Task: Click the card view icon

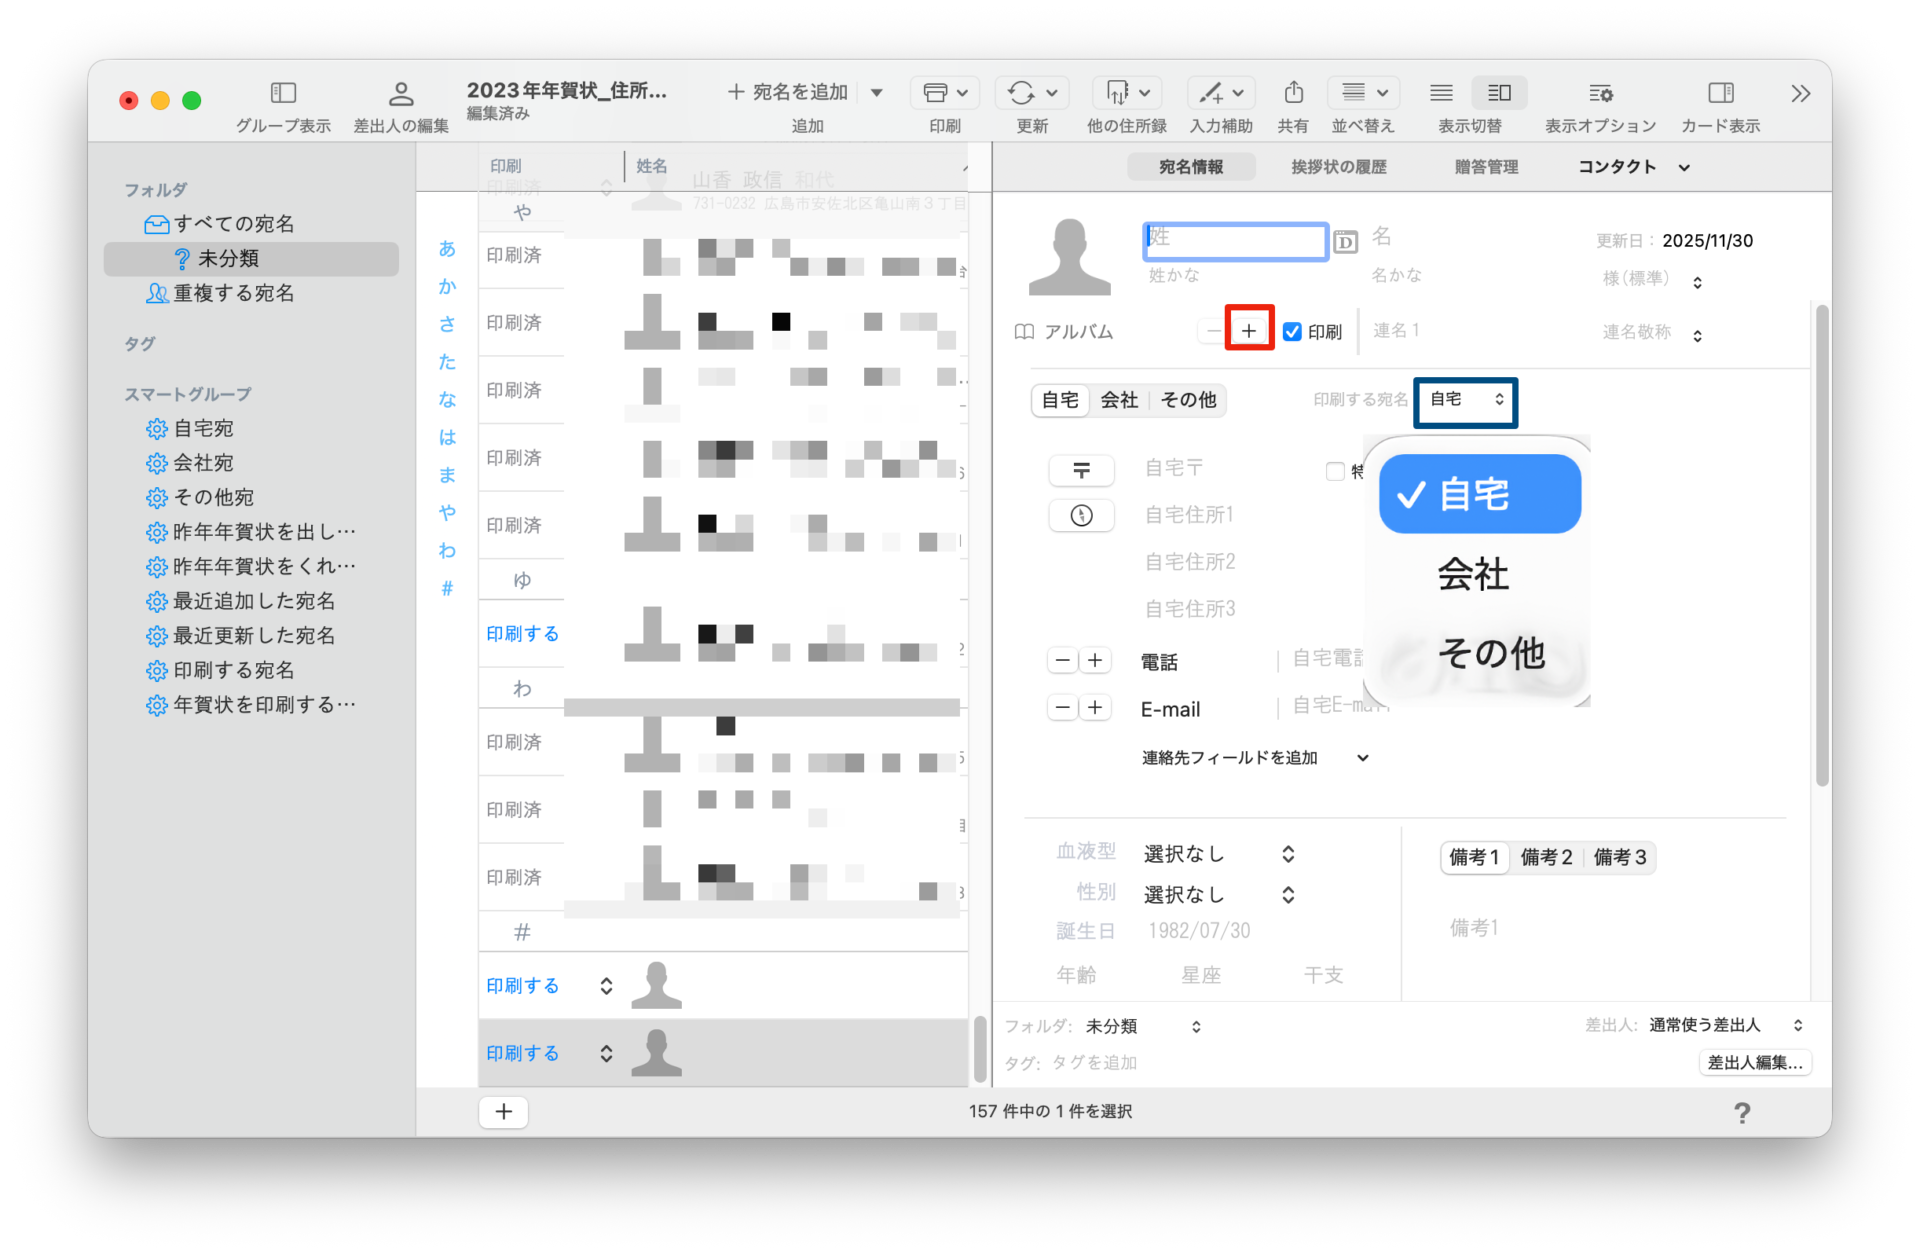Action: [x=1720, y=93]
